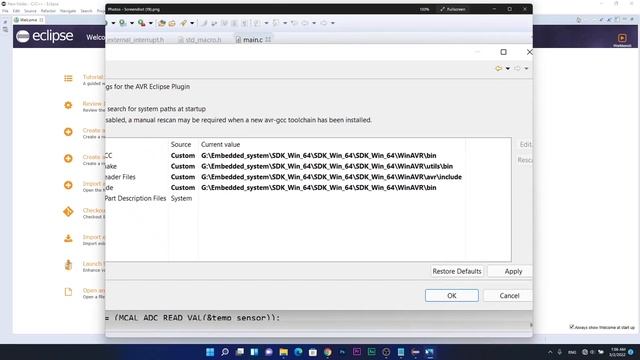Screen dimensions: 640x360
Task: Click the forward arrow in preferences dialog
Action: pos(517,69)
